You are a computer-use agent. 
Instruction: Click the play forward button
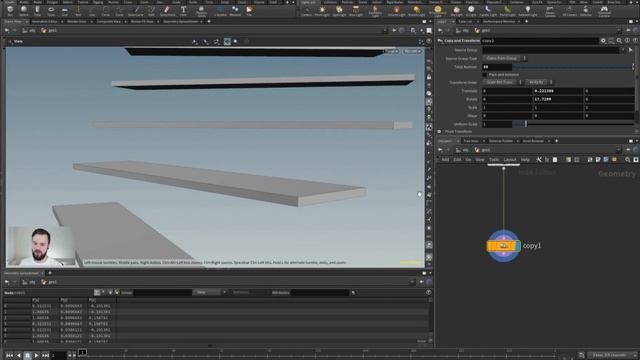click(x=36, y=356)
